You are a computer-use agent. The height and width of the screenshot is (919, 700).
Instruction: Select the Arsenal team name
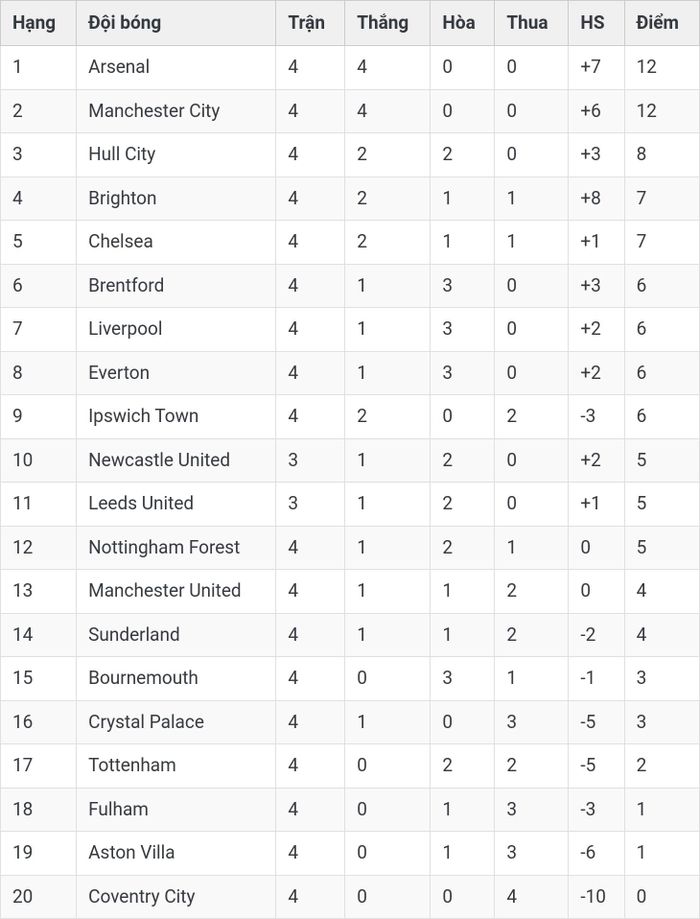point(119,67)
